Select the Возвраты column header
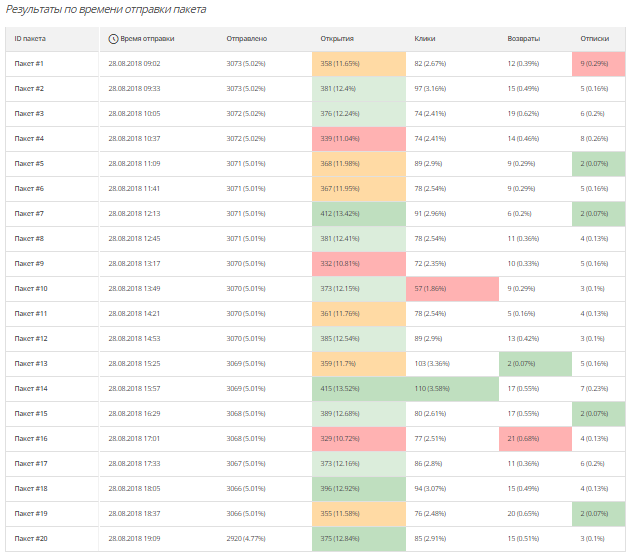630x556 pixels. pos(524,39)
